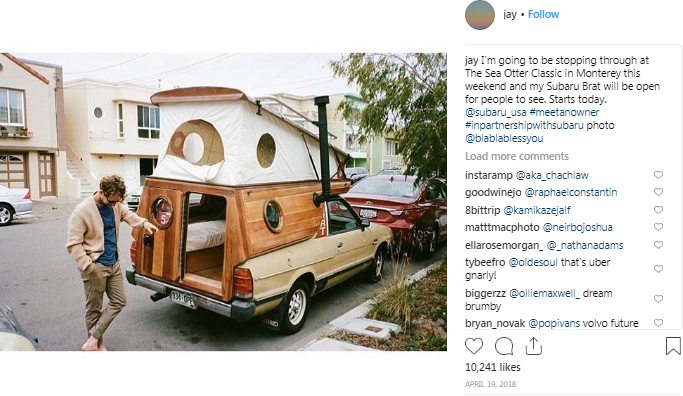The width and height of the screenshot is (683, 396).
Task: View the 10,241 likes list
Action: click(493, 367)
